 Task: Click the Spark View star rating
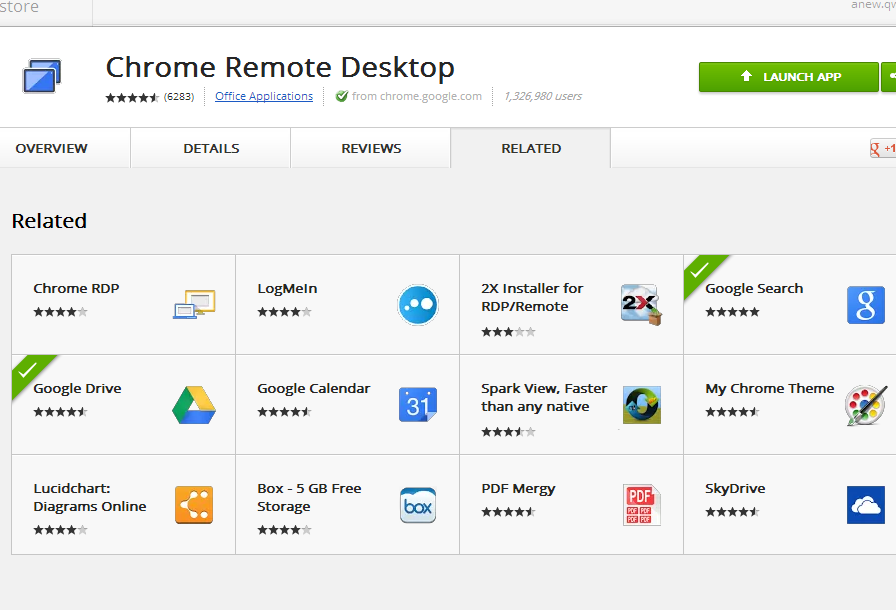coord(508,432)
